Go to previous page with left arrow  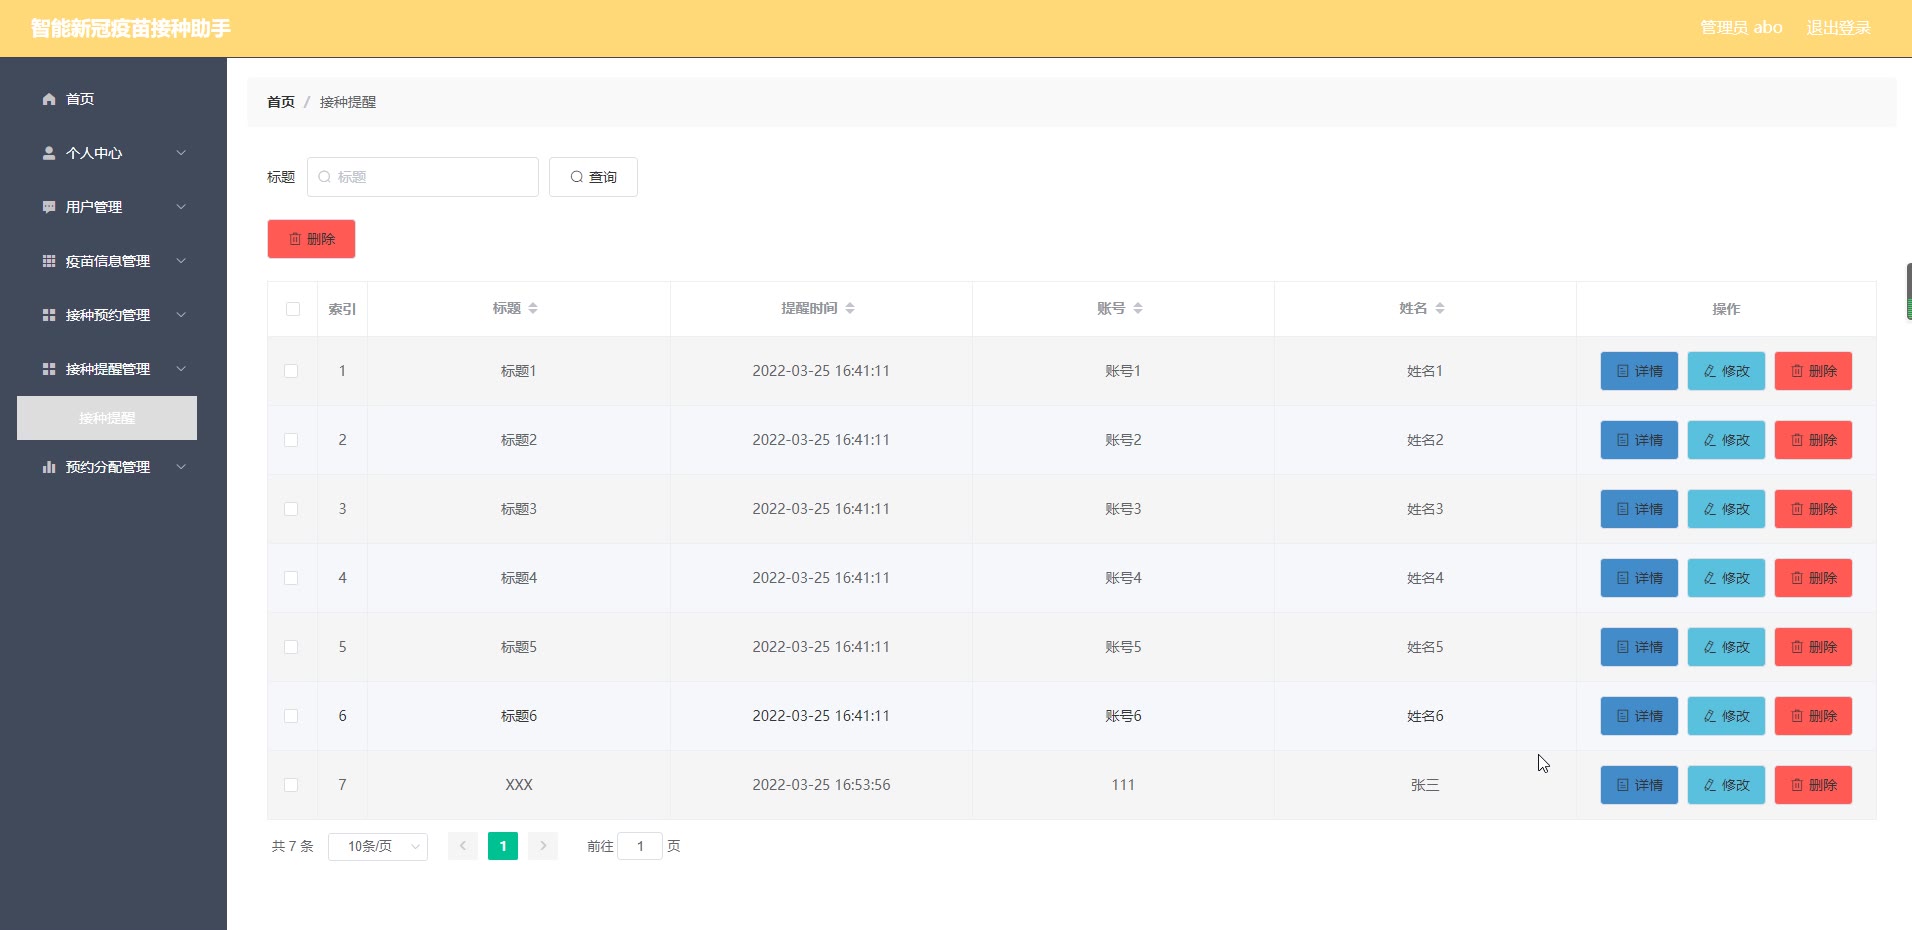[x=463, y=846]
